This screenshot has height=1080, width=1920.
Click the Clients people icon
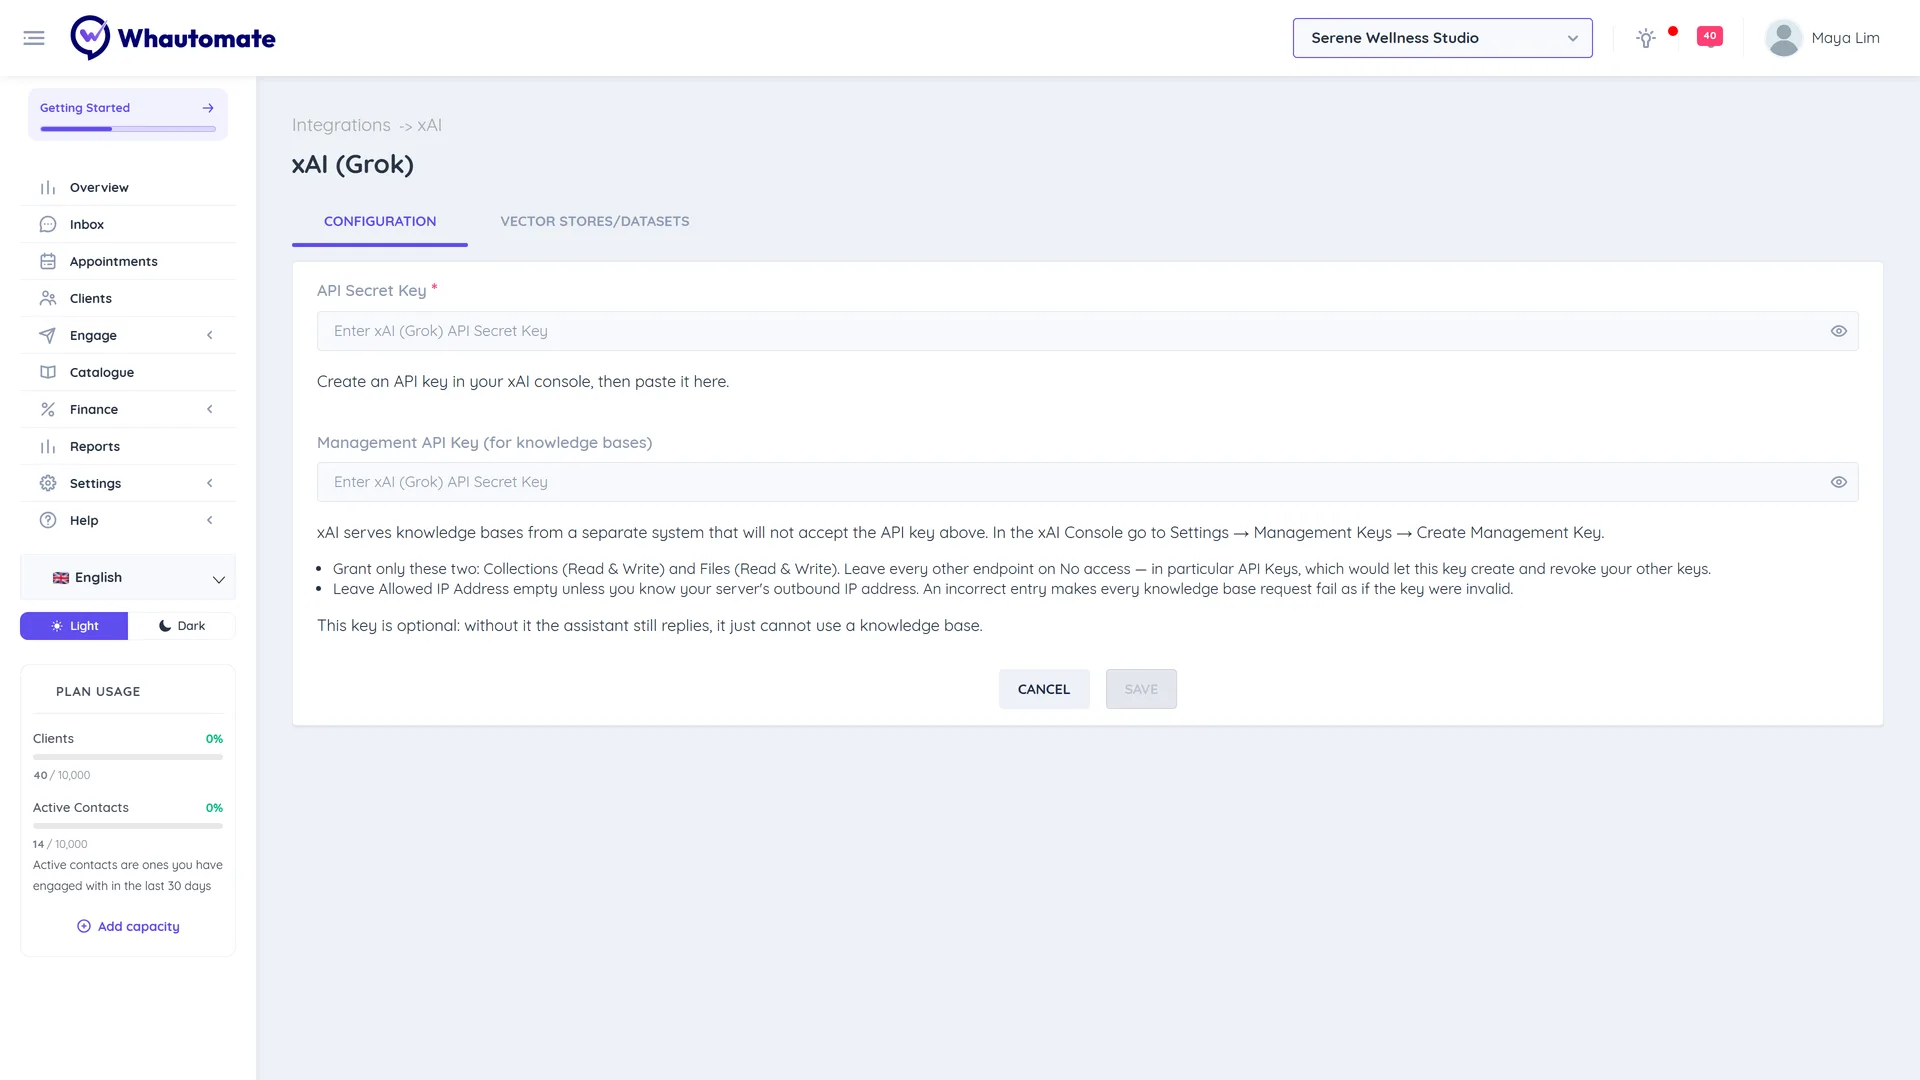(48, 299)
